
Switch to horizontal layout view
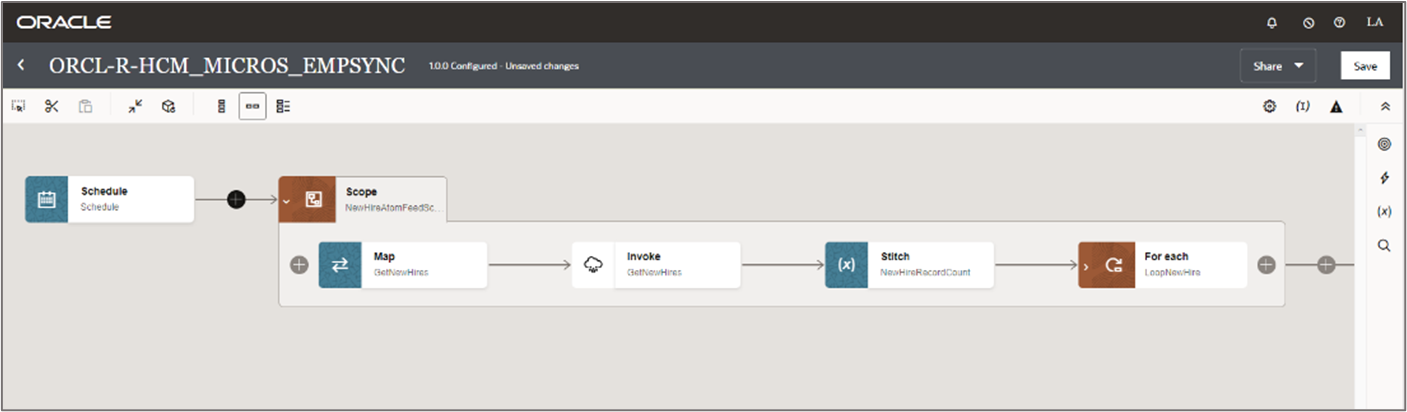(x=252, y=106)
